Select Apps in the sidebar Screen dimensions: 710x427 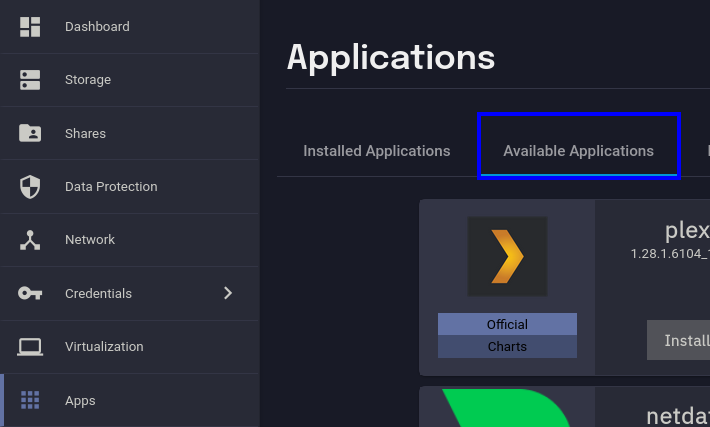click(130, 400)
